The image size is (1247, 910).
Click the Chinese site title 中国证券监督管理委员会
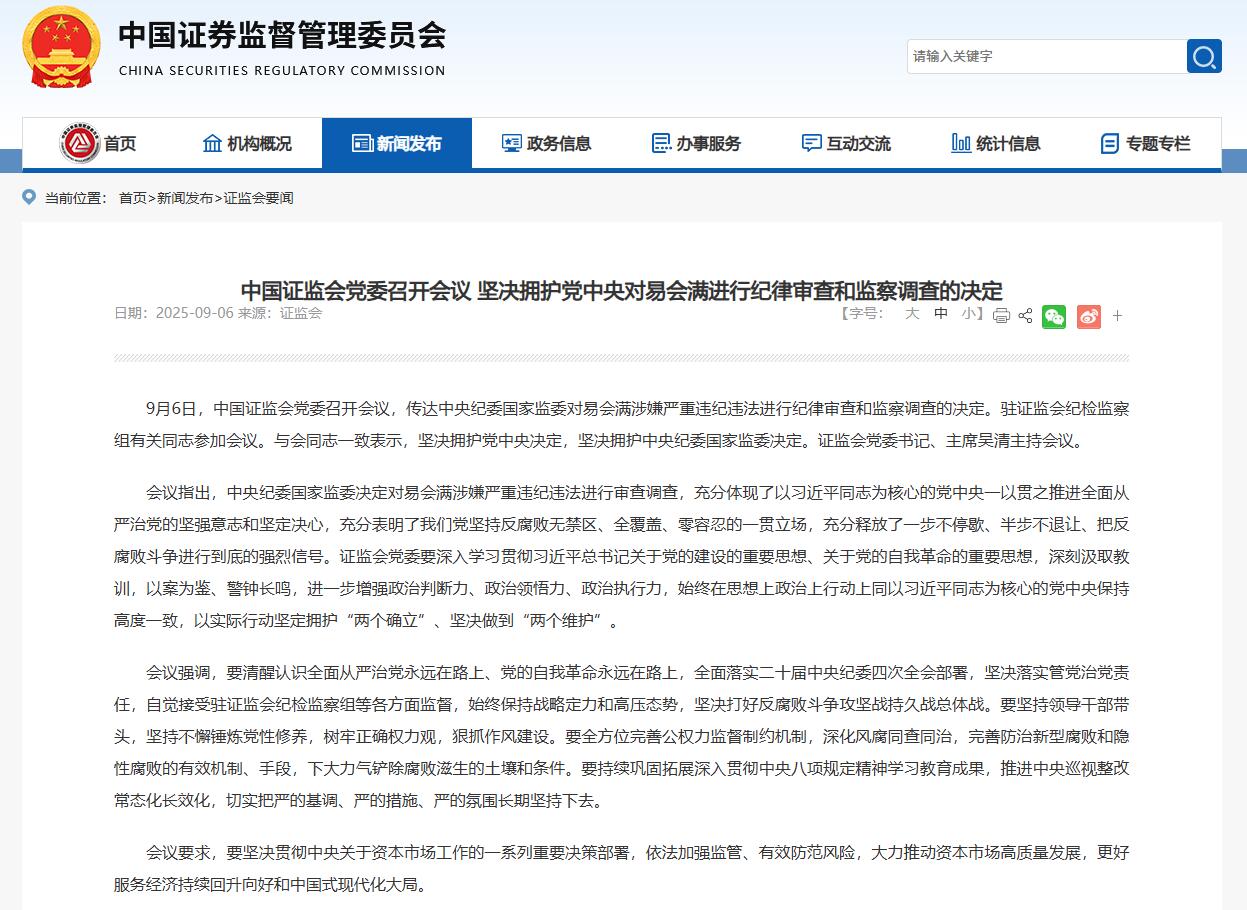pos(282,35)
